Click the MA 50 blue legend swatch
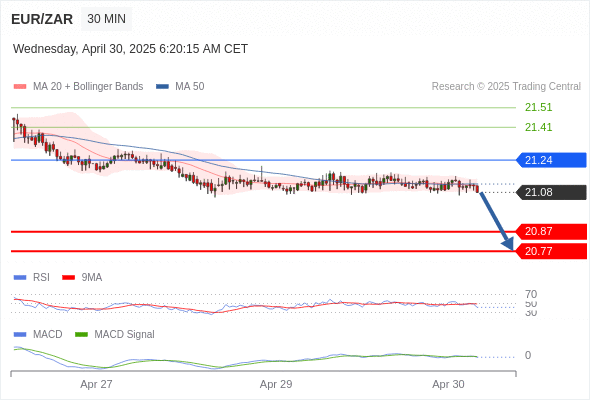 tap(162, 87)
